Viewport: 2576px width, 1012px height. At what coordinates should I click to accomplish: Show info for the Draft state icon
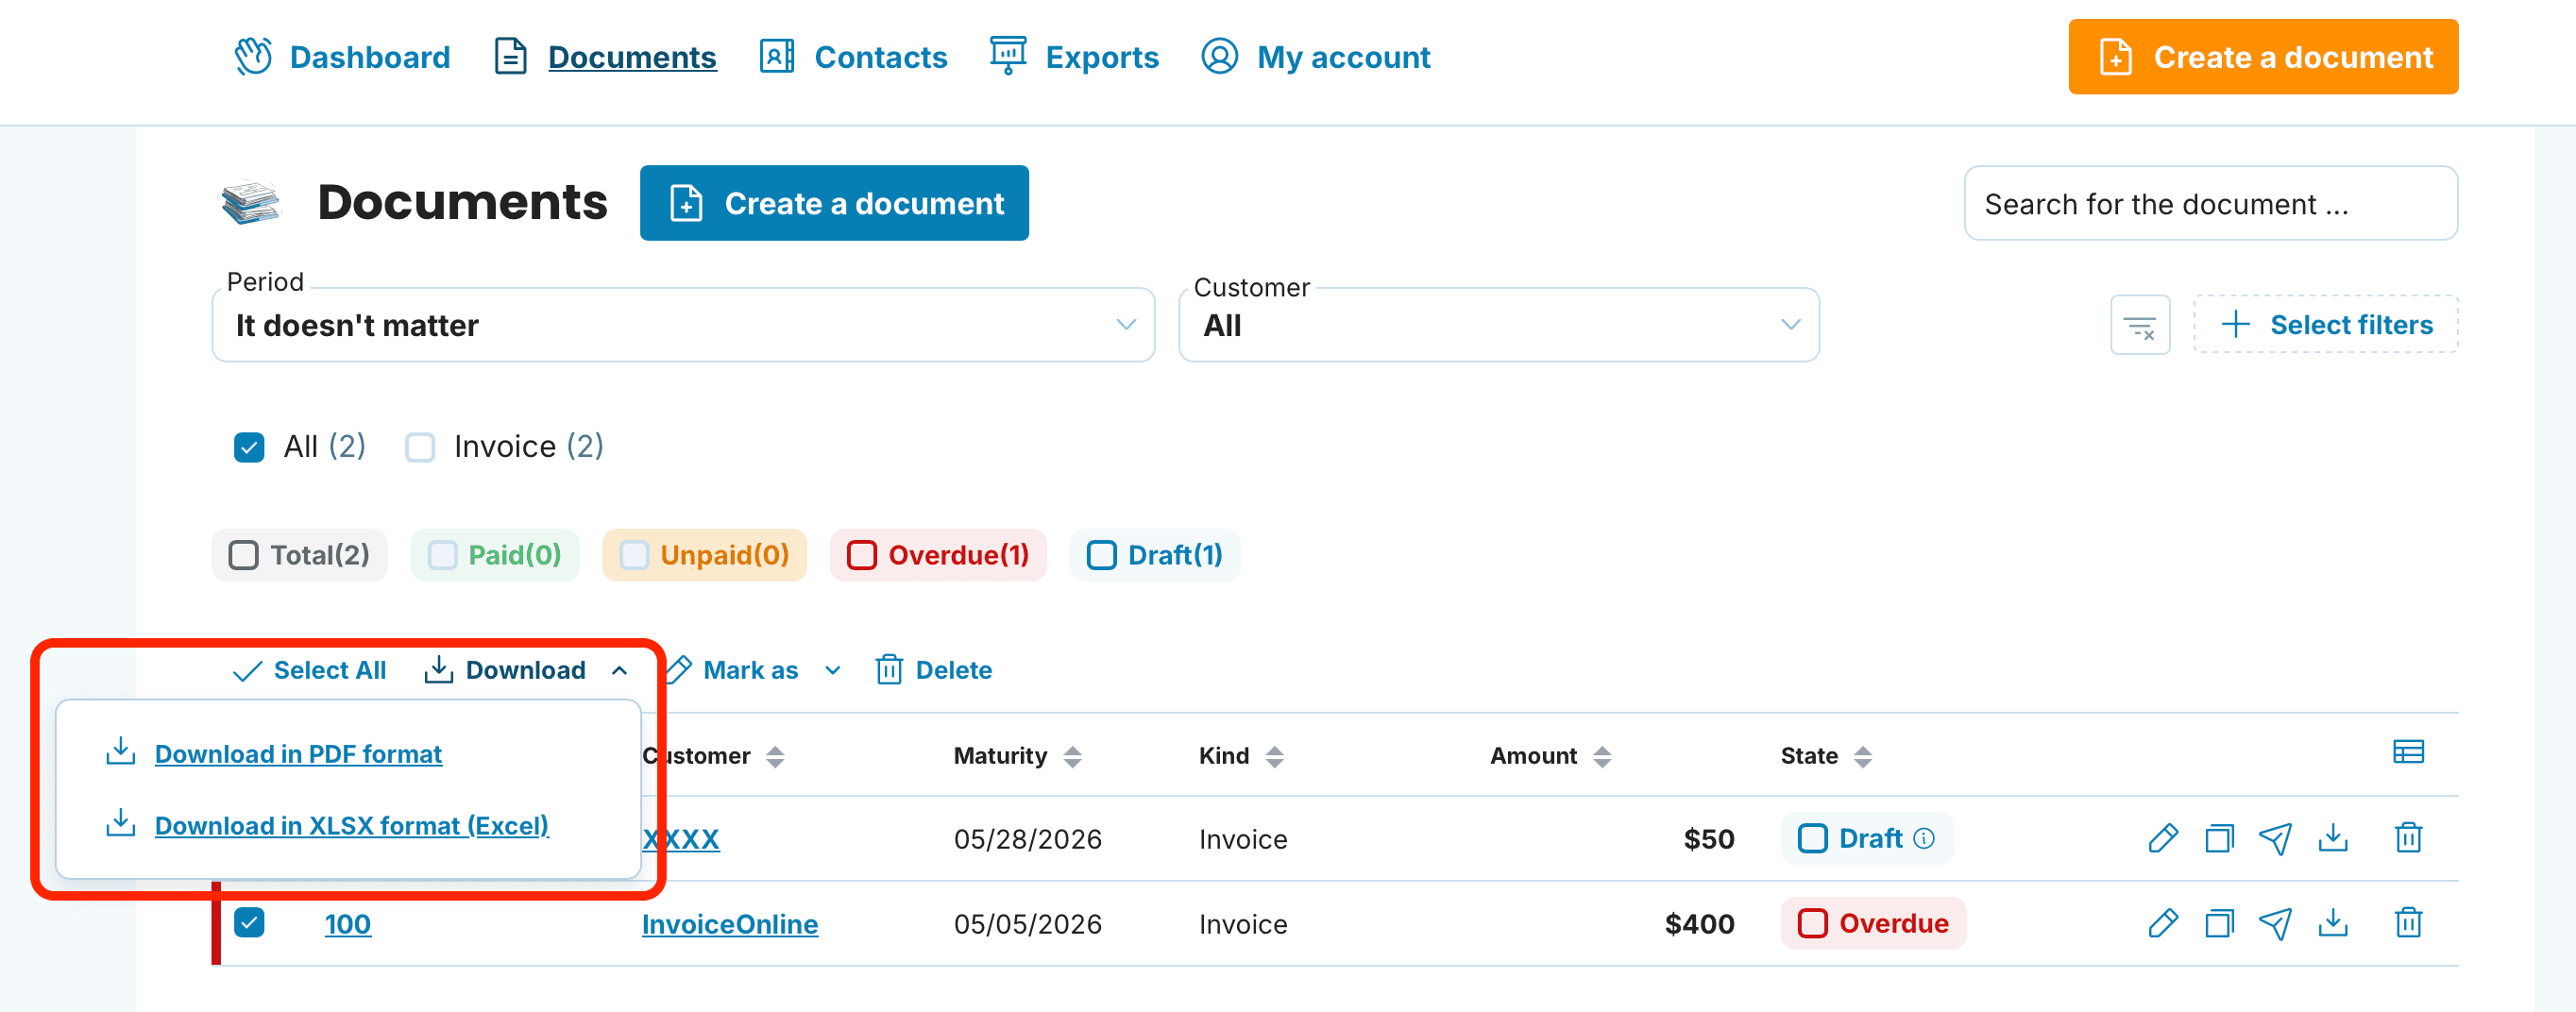(1924, 839)
